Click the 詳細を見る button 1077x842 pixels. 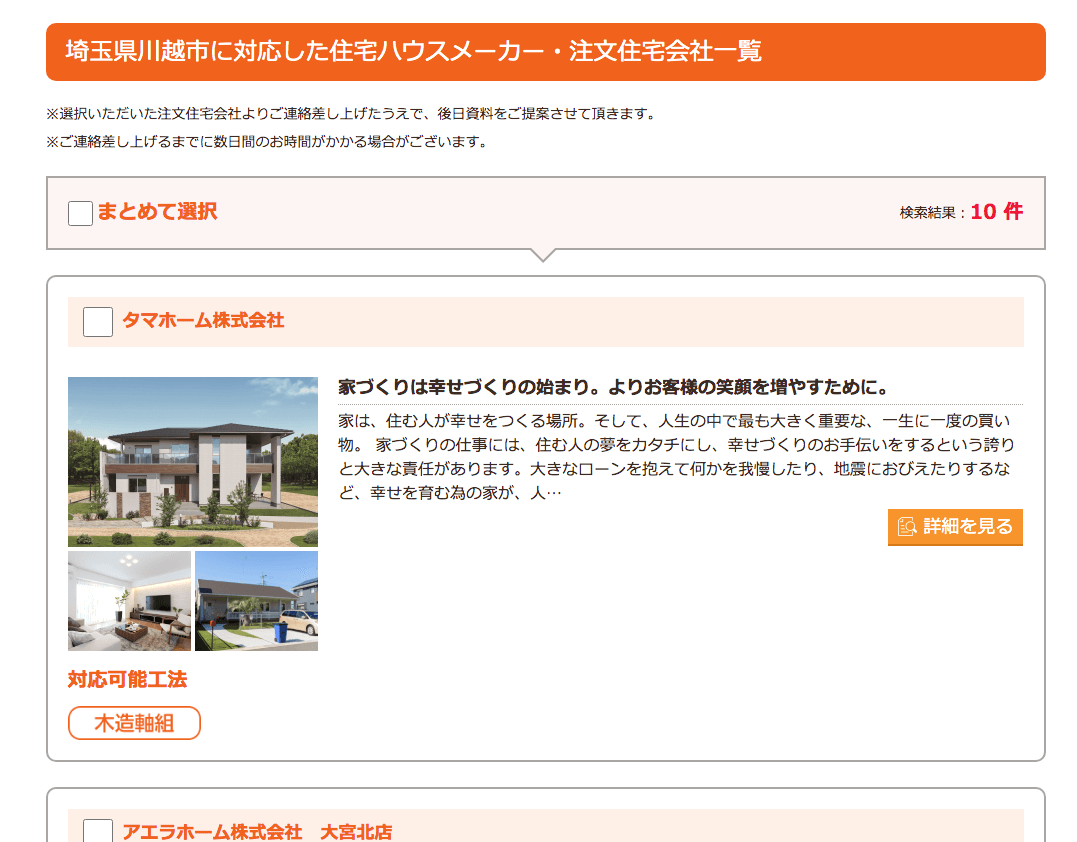coord(955,527)
